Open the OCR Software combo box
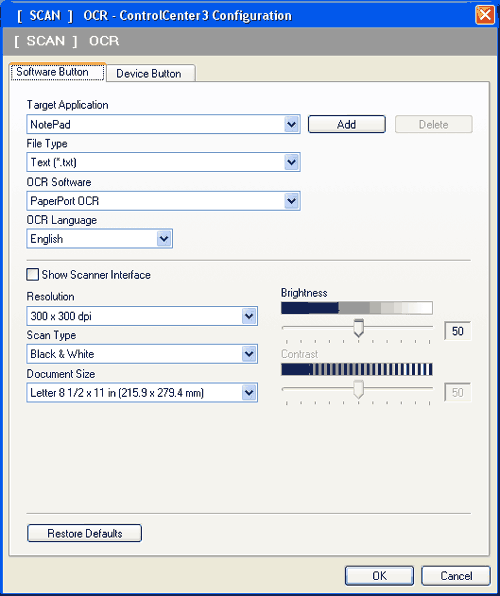This screenshot has height=596, width=500. click(163, 201)
